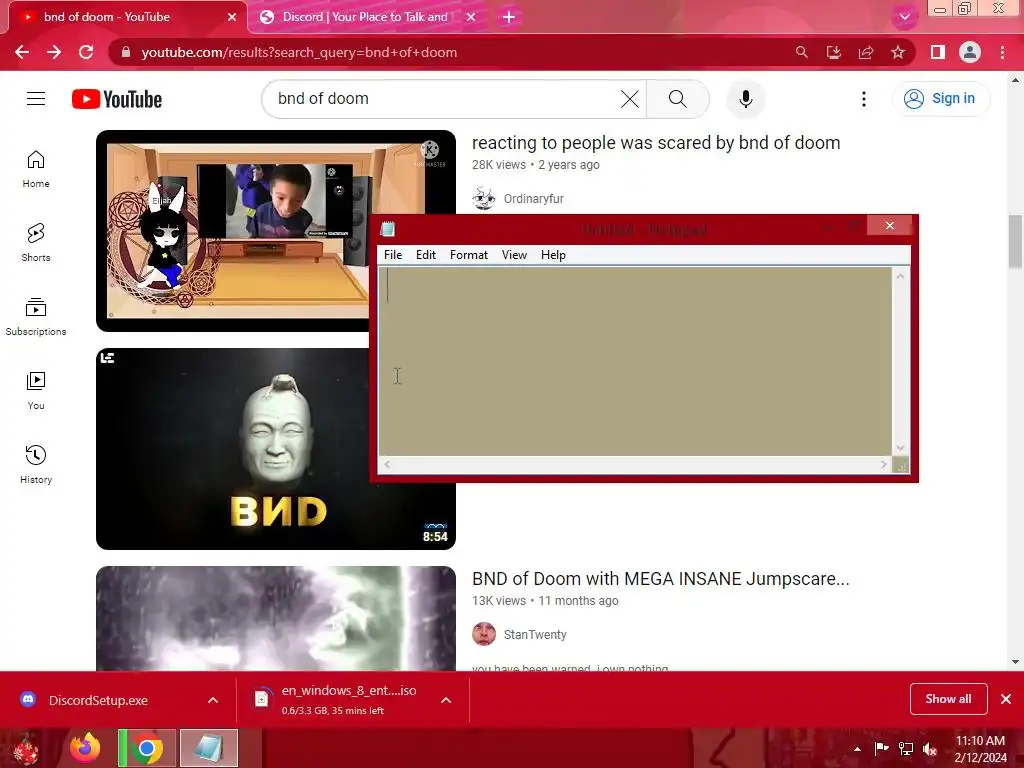
Task: Search with your voice microphone button
Action: [x=746, y=99]
